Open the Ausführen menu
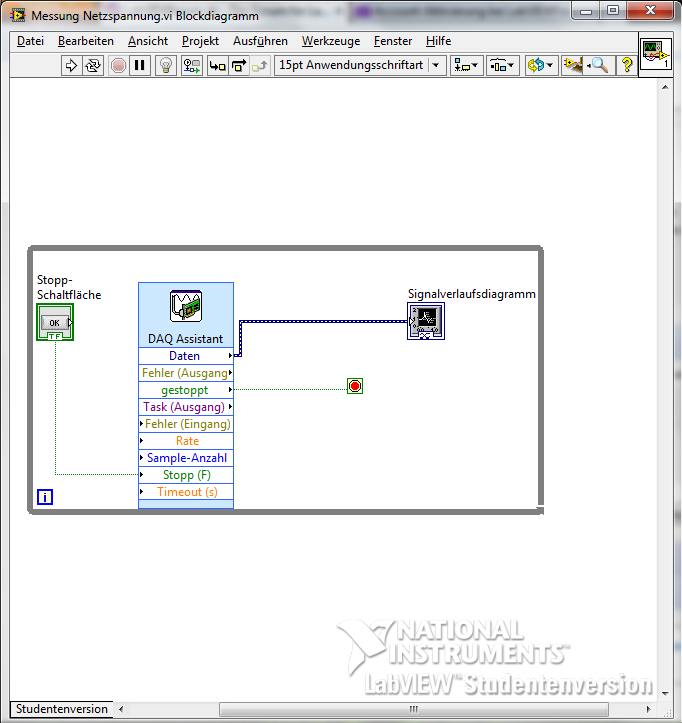The image size is (682, 723). point(260,41)
